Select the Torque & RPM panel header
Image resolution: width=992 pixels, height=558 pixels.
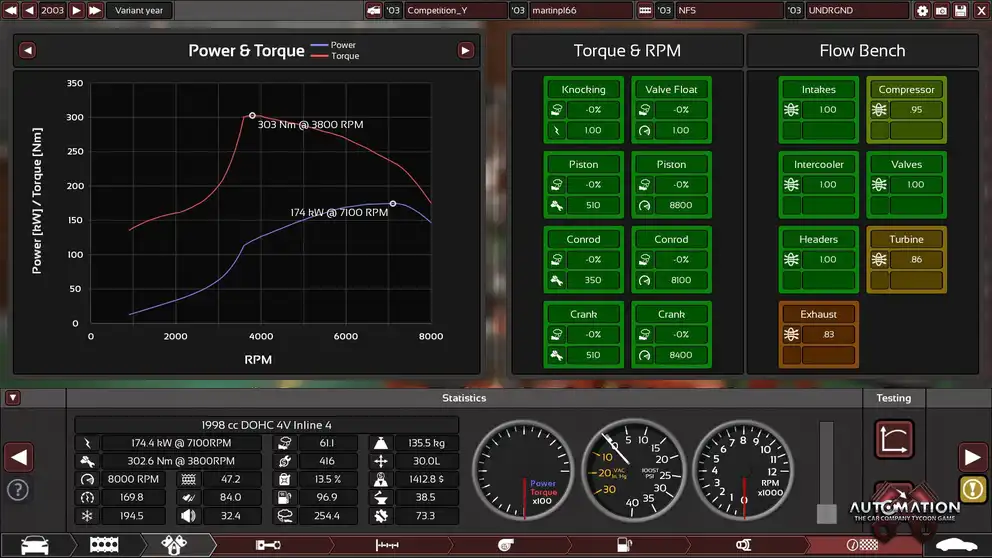[x=627, y=51]
